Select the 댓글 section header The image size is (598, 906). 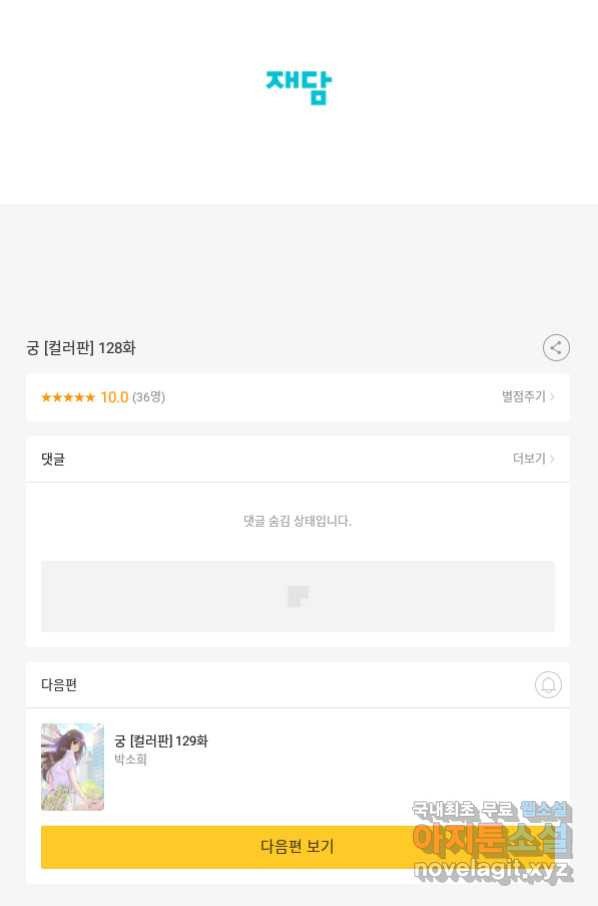(x=53, y=459)
